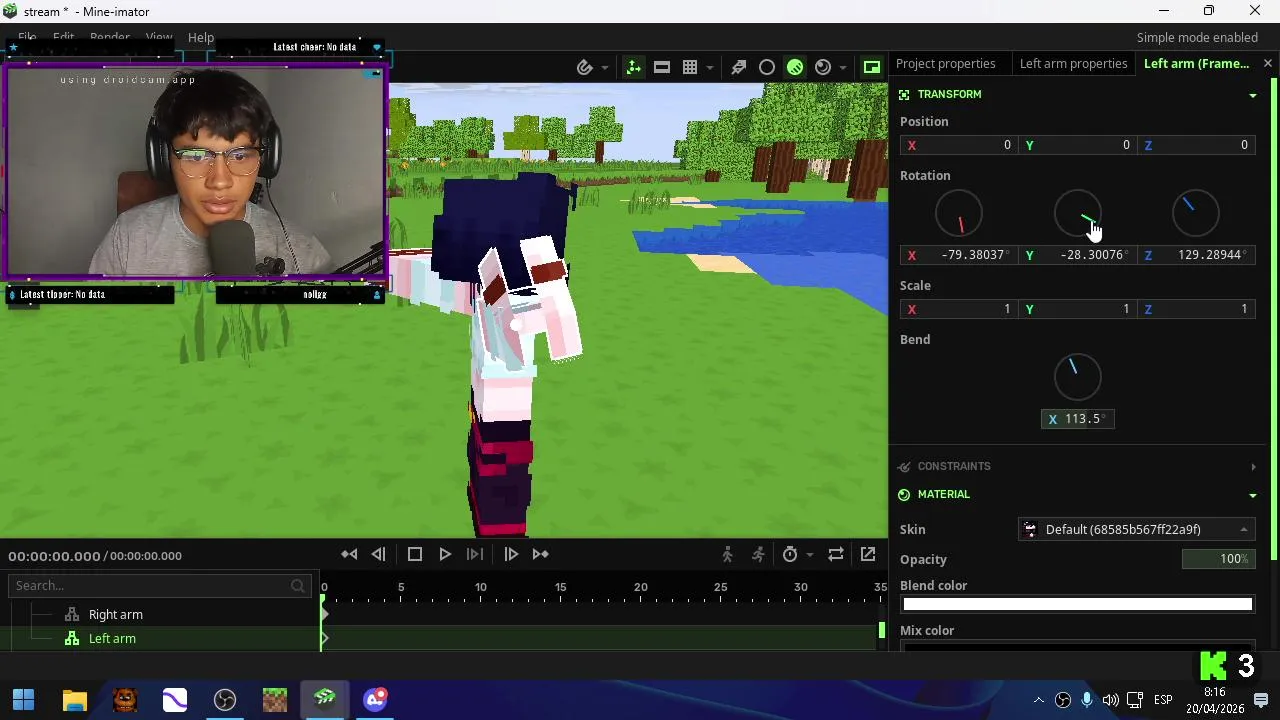Screen dimensions: 1280x720
Task: Click the green Y rotation dial
Action: (1077, 213)
